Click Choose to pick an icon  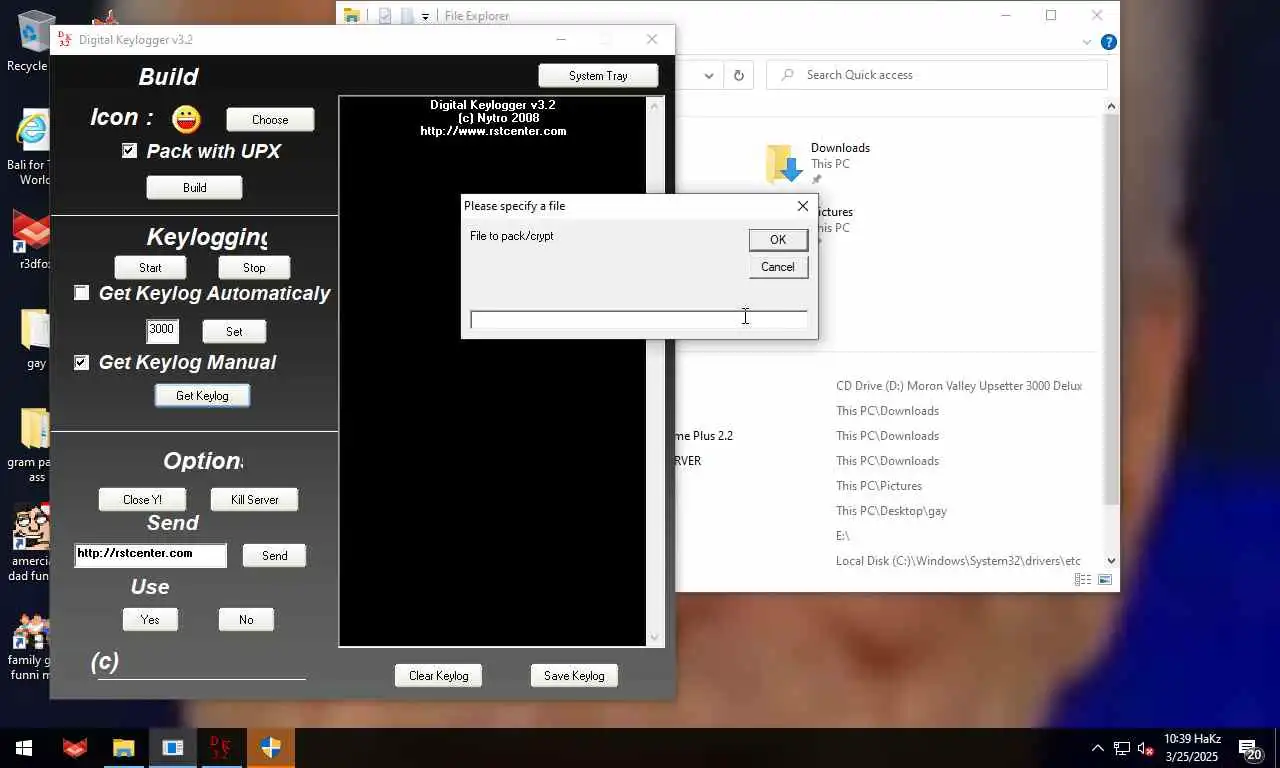pyautogui.click(x=270, y=119)
